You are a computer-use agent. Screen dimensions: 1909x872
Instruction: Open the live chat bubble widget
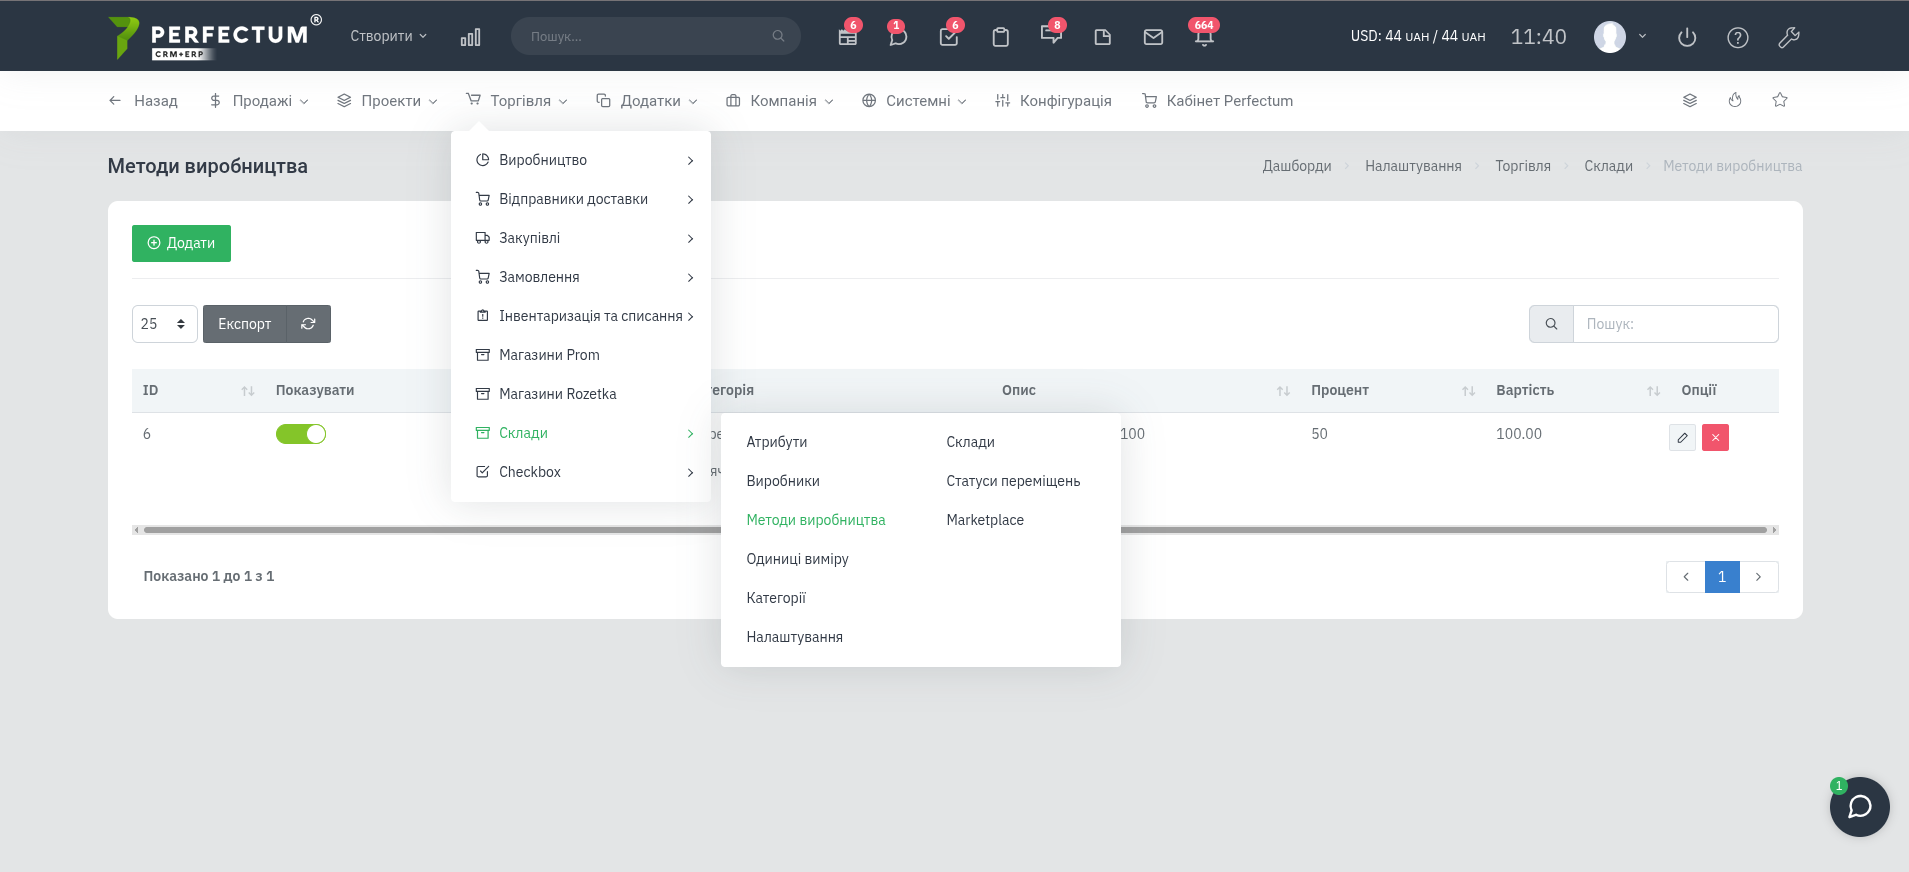tap(1859, 806)
